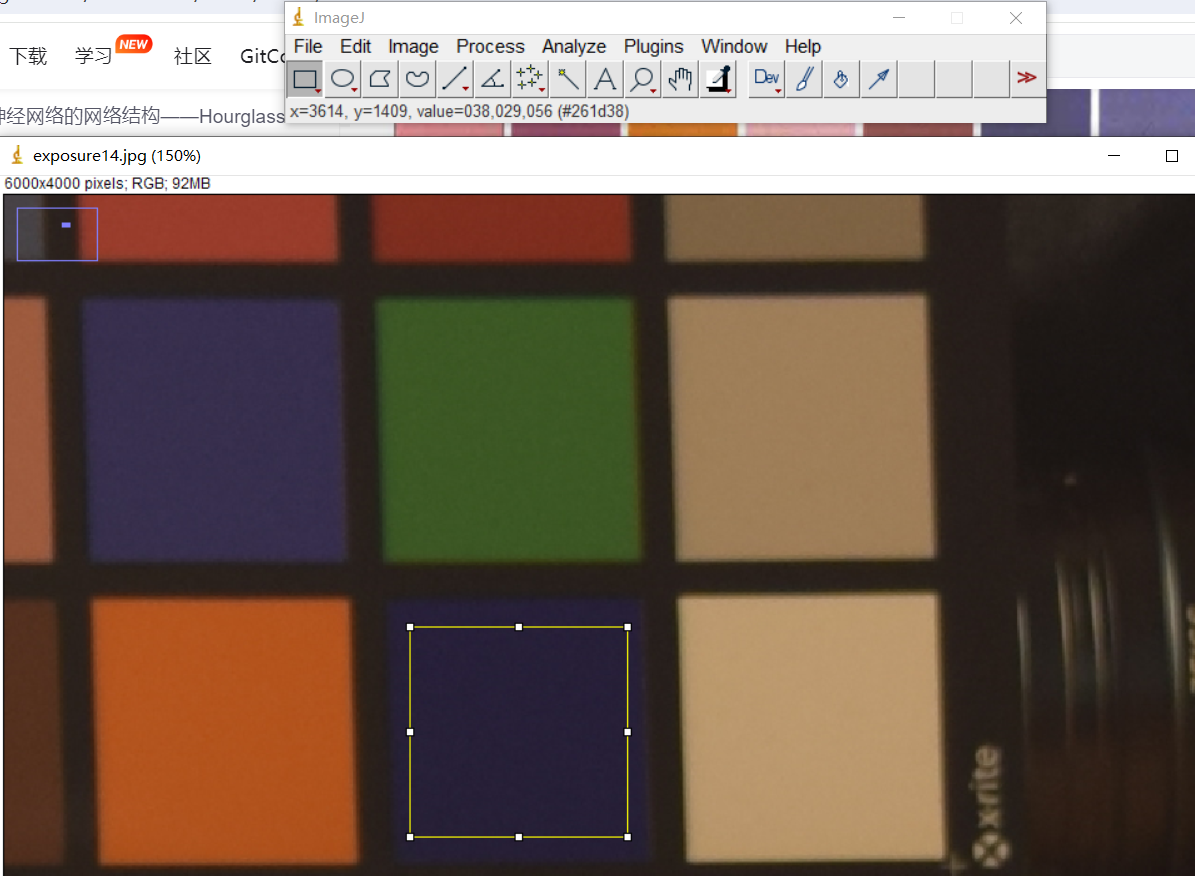
Task: Open the Analyze menu
Action: (x=574, y=47)
